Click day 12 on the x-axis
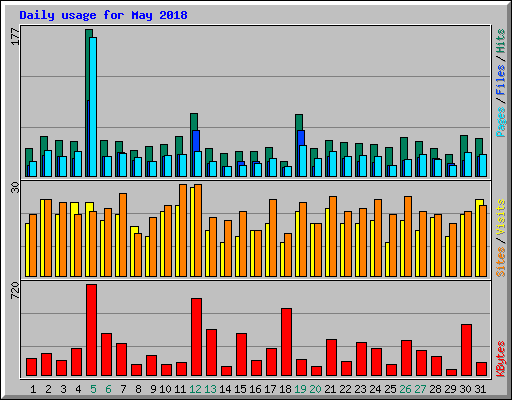The height and width of the screenshot is (400, 512). (195, 389)
